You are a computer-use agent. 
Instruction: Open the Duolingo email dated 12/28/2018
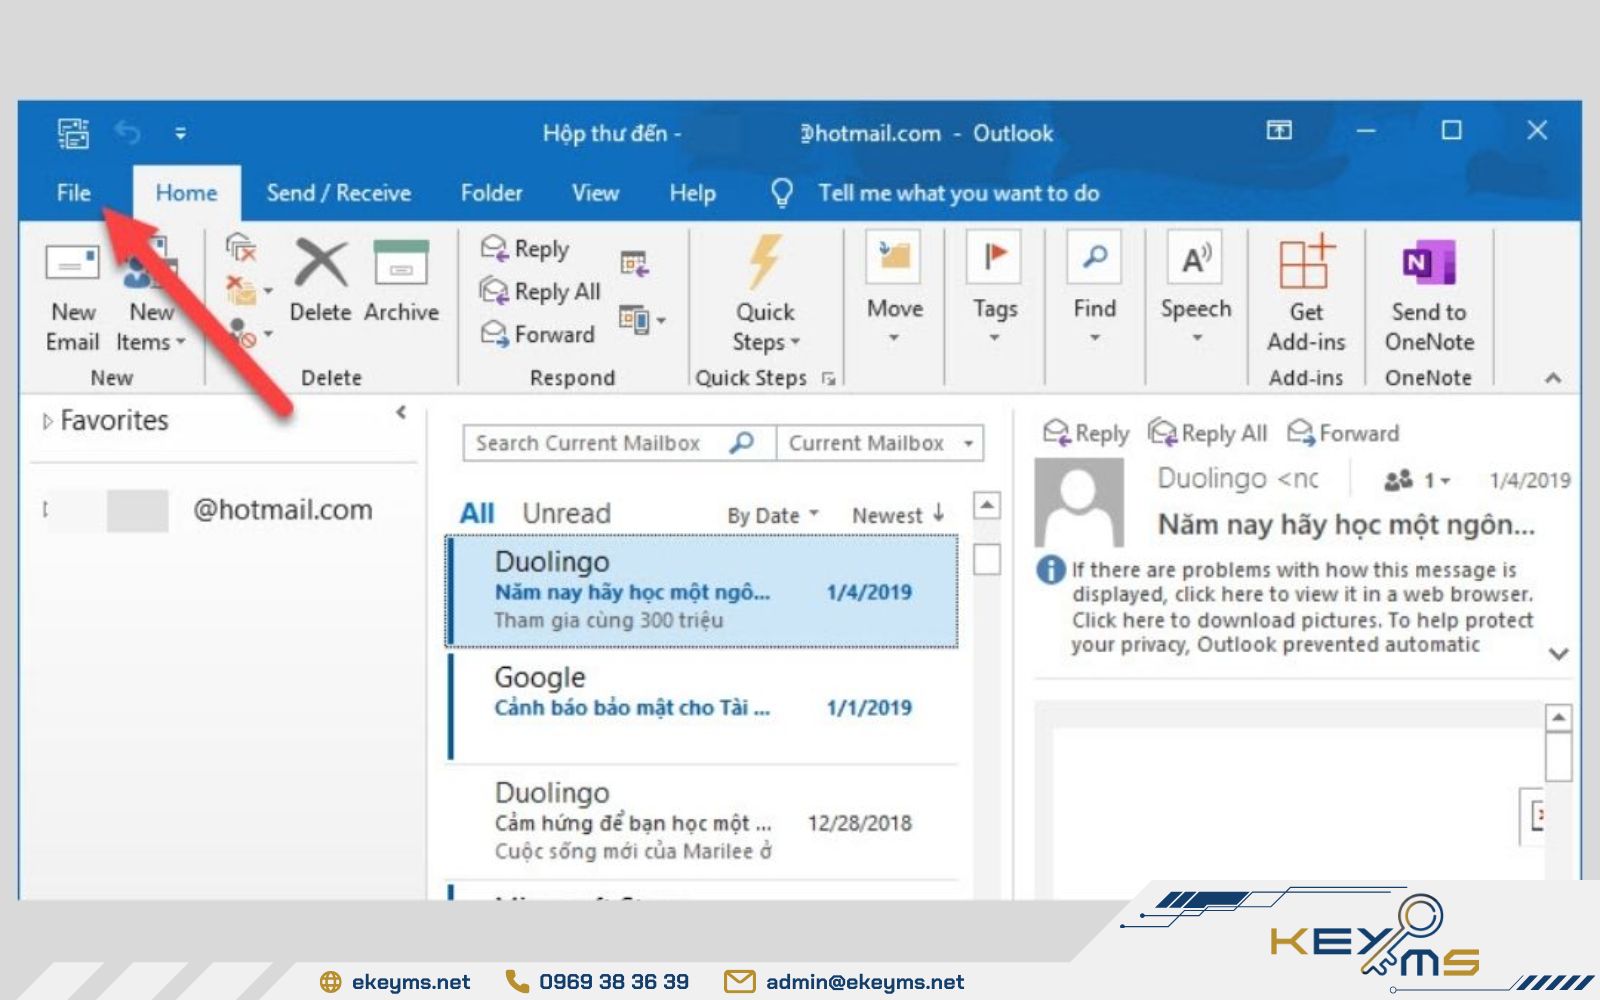pos(702,822)
